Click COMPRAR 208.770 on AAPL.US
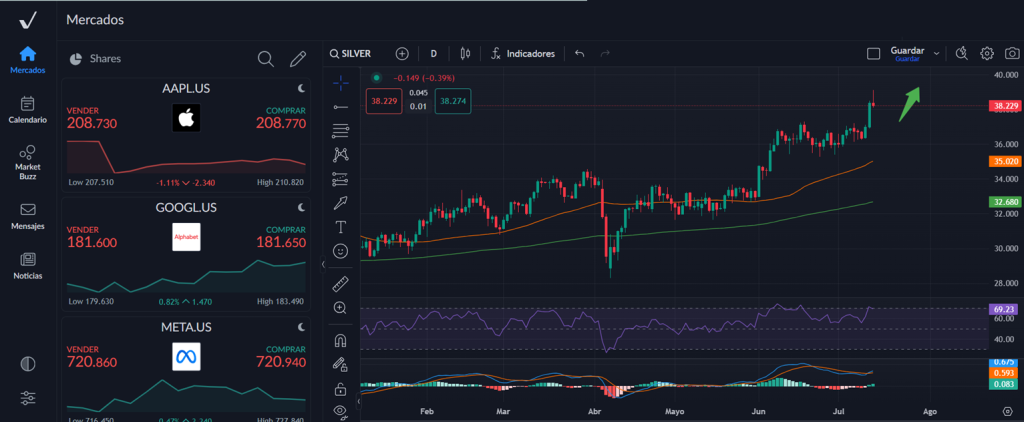Viewport: 1024px width, 422px height. pyautogui.click(x=281, y=118)
